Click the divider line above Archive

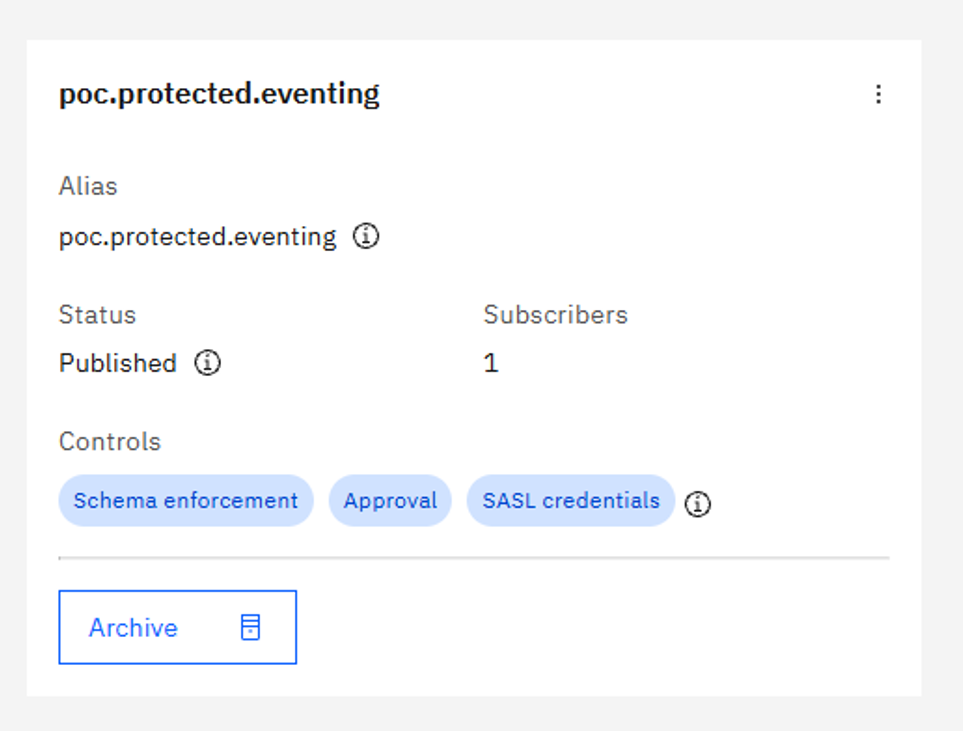[x=474, y=558]
